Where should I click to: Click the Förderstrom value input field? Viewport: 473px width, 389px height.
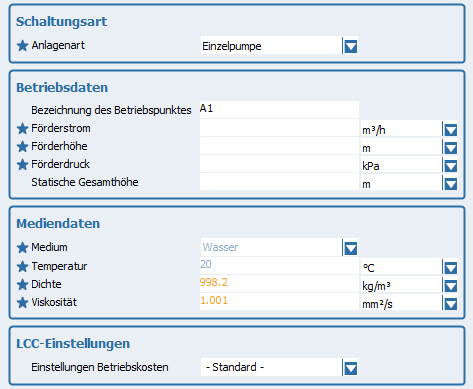coord(279,128)
